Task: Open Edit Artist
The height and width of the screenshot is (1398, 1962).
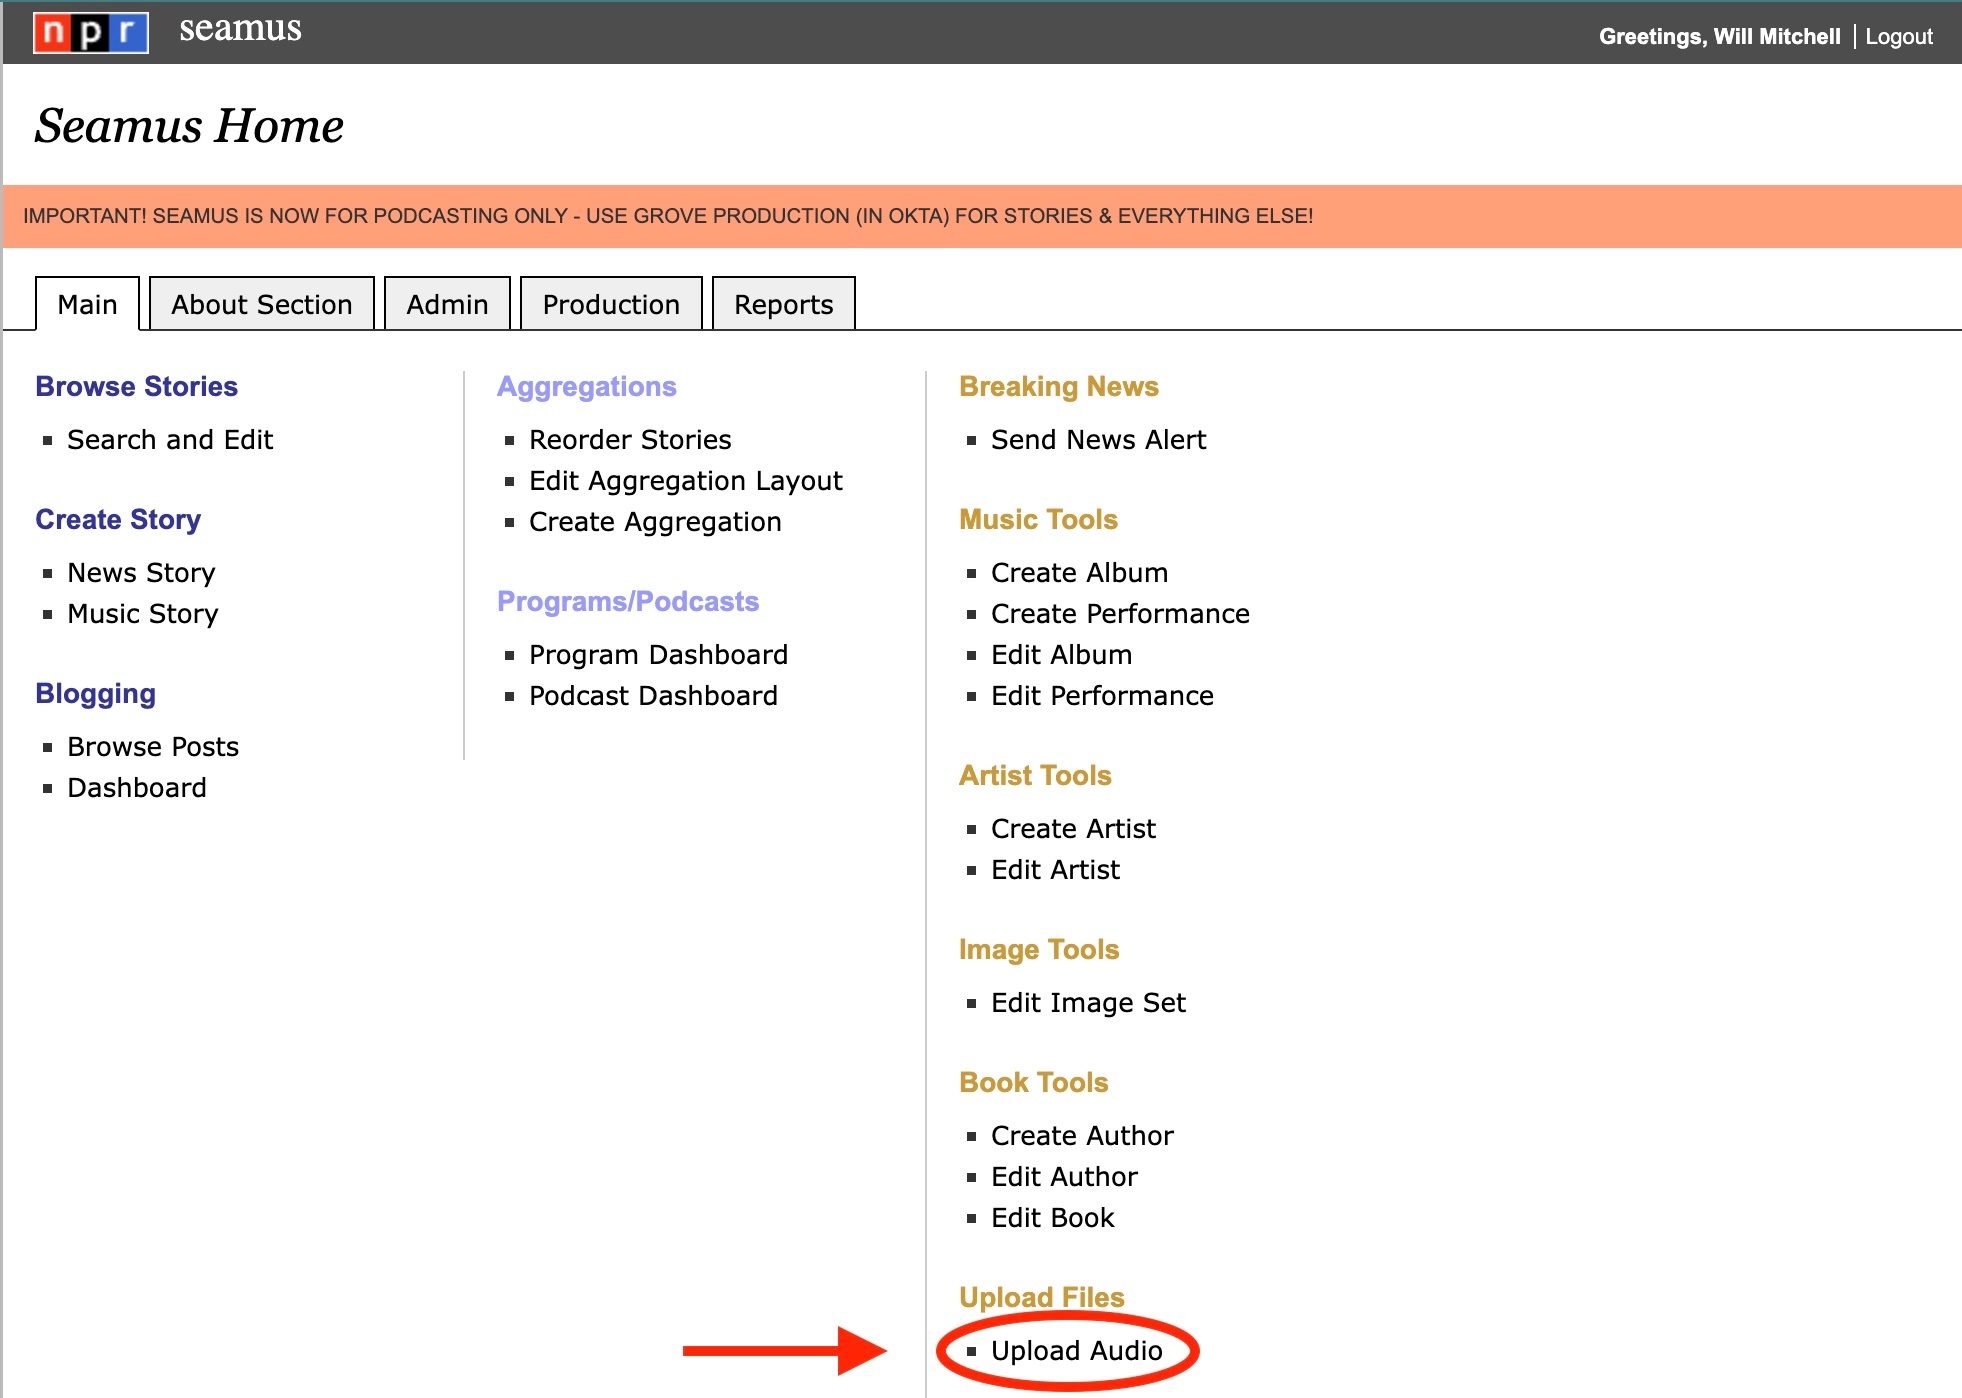Action: (1055, 870)
